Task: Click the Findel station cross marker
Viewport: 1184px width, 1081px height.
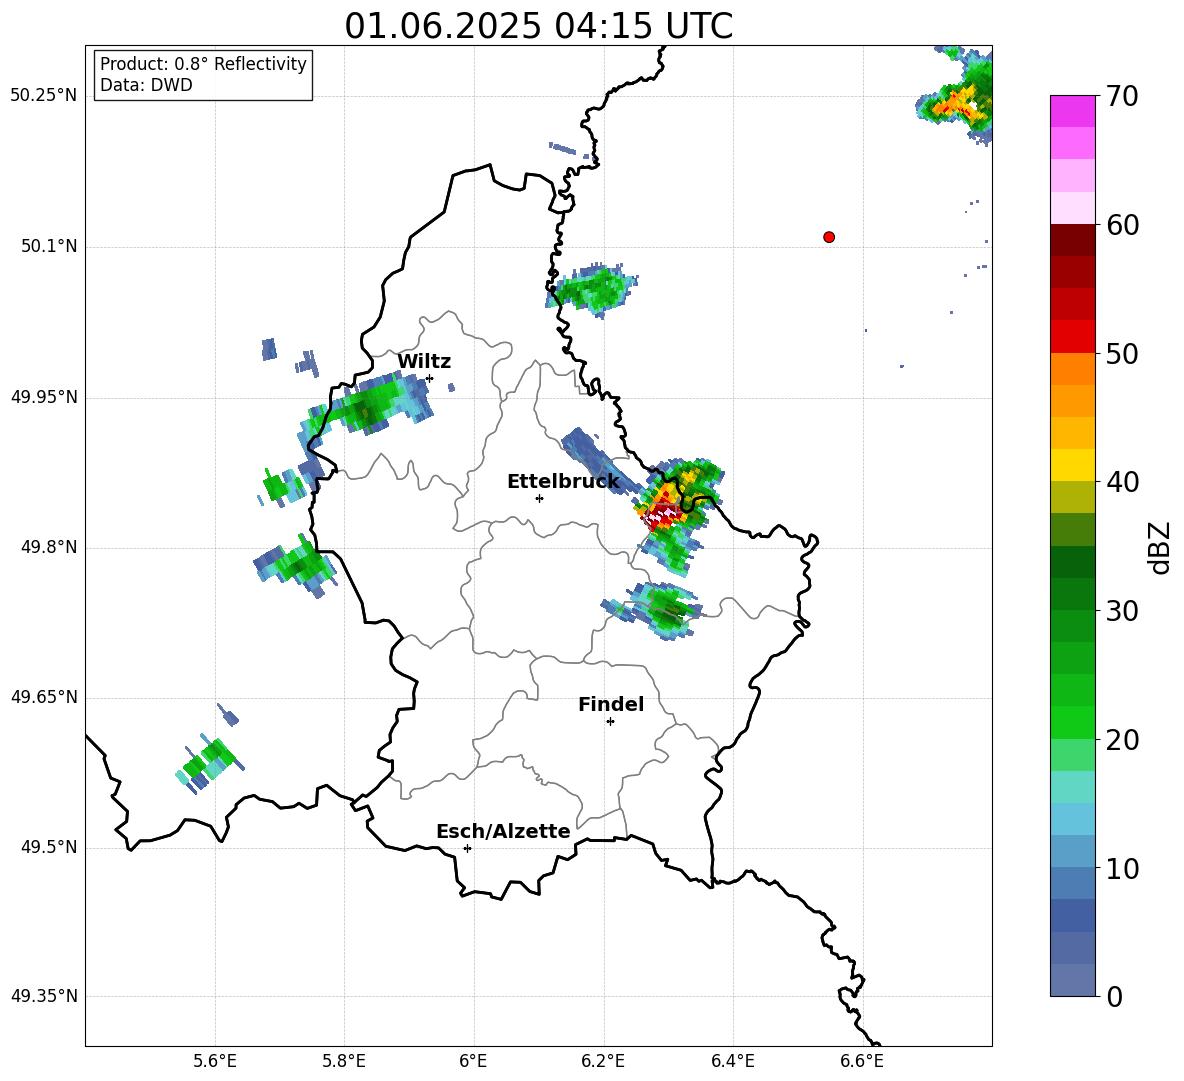Action: pyautogui.click(x=610, y=722)
